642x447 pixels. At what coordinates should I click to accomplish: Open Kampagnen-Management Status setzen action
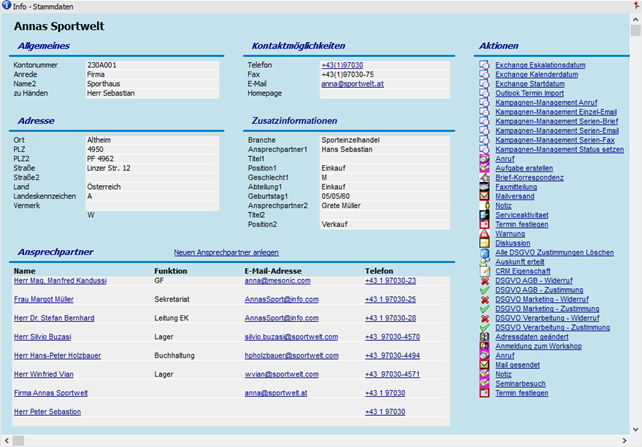pos(559,149)
